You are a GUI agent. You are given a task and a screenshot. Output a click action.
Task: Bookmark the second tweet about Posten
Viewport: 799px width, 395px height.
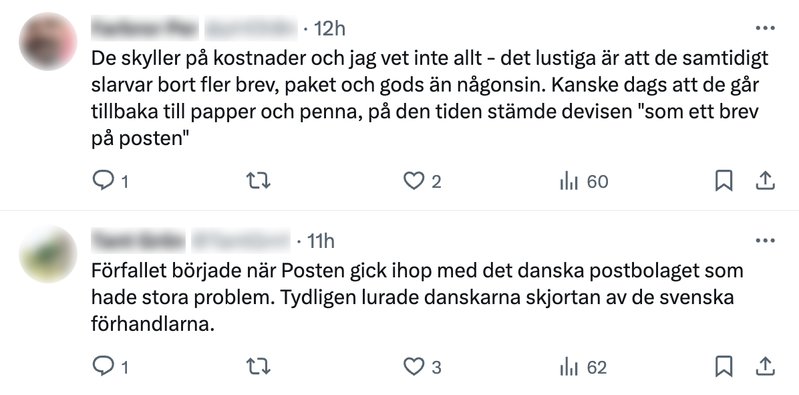click(x=724, y=366)
